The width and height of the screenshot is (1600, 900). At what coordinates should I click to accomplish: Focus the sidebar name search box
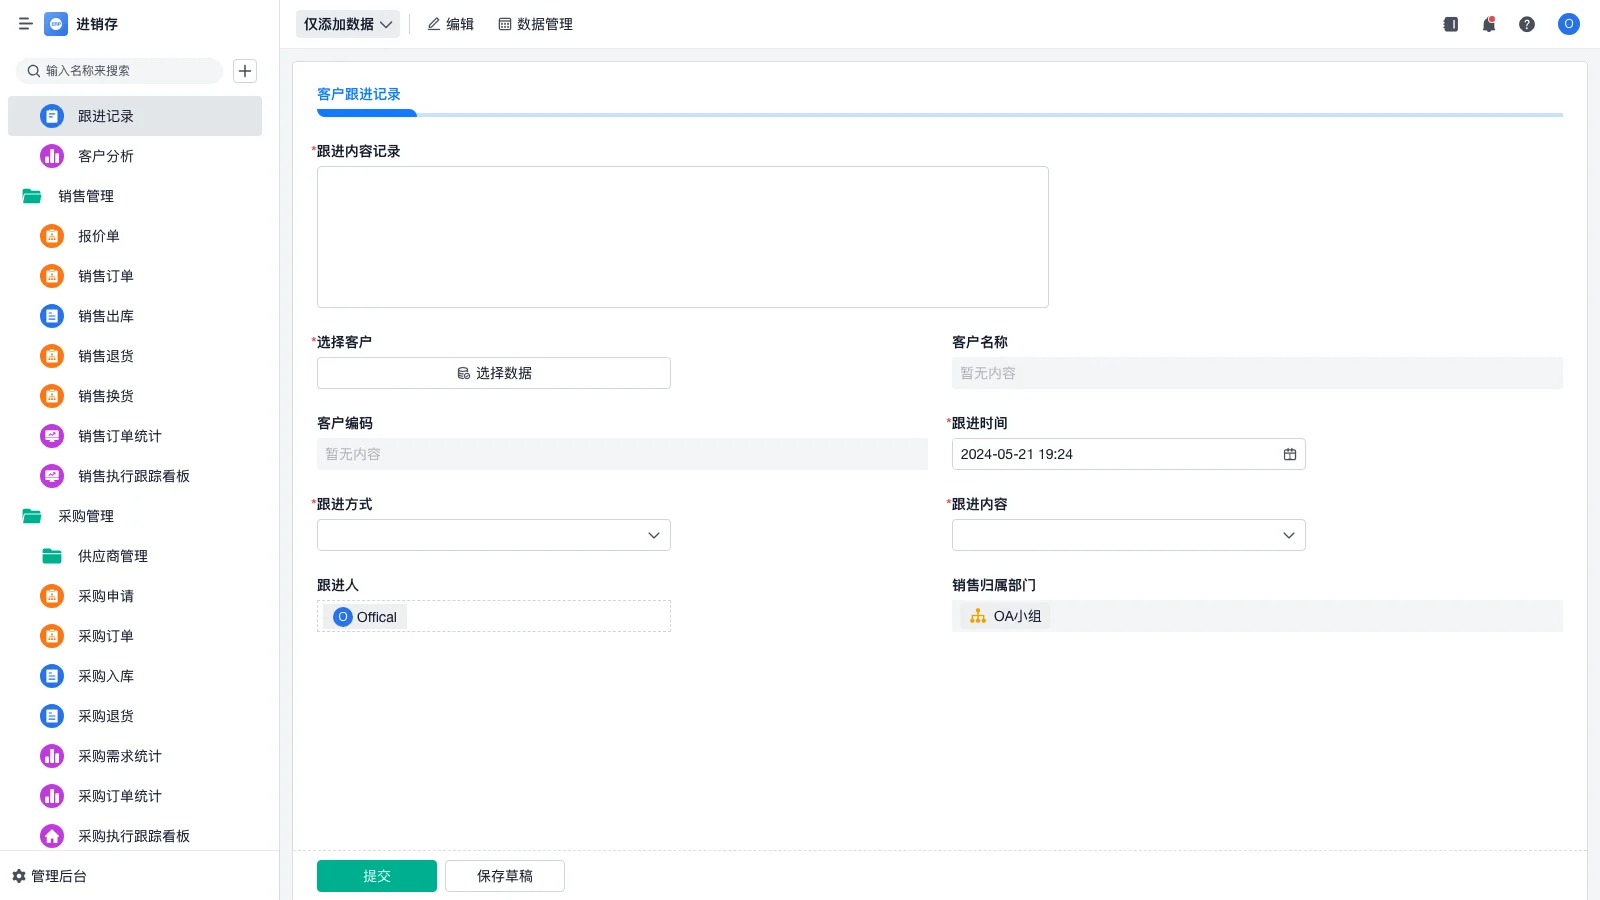tap(119, 71)
